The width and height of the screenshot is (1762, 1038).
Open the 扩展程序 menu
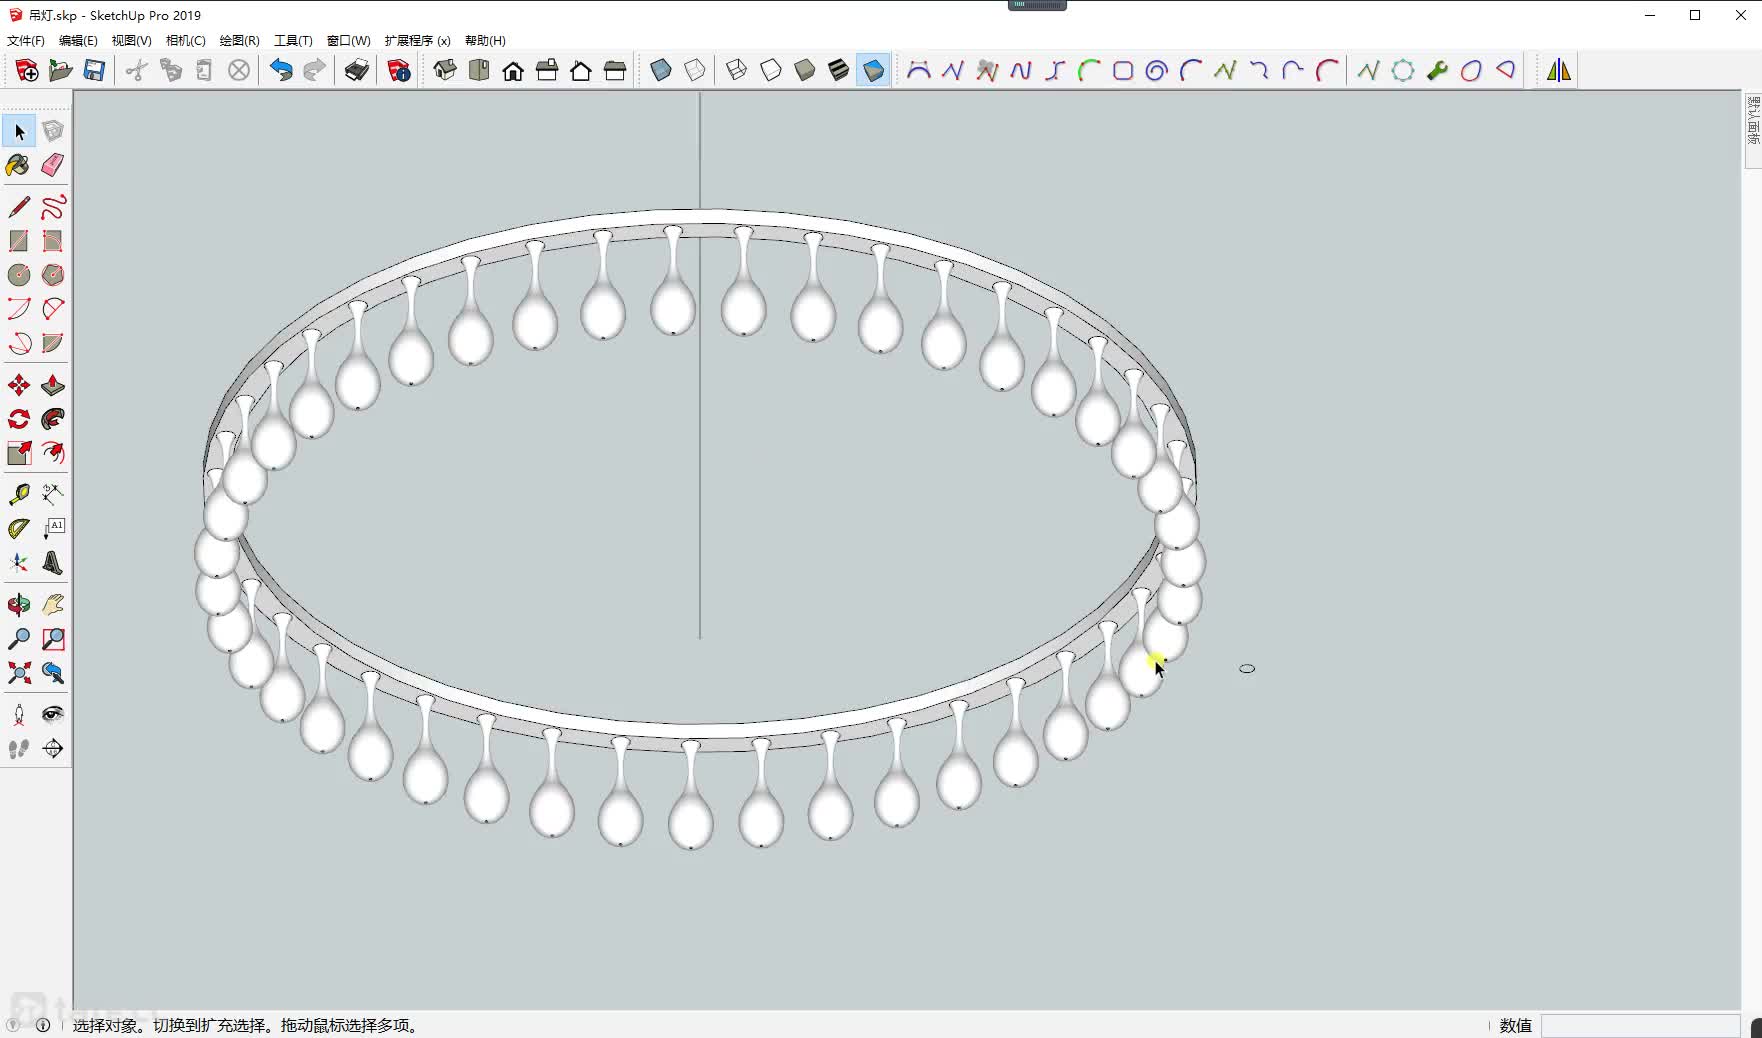417,41
